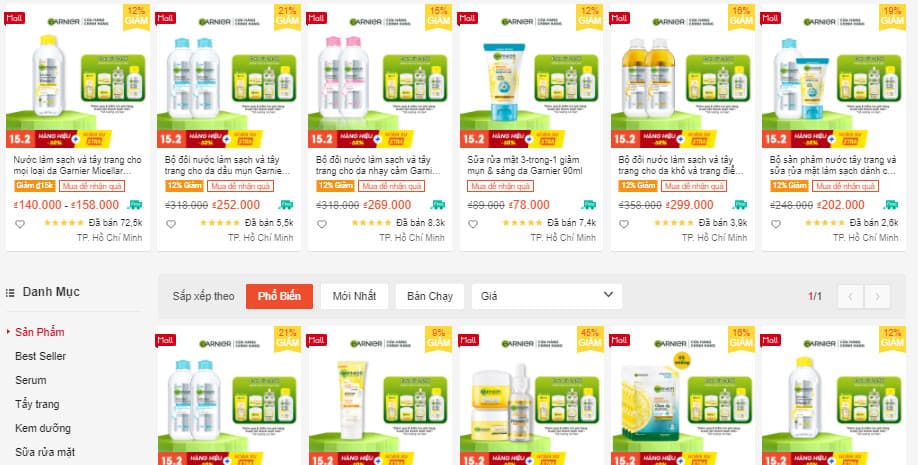
Task: Toggle favorite heart on the 202.000 set
Action: [776, 224]
